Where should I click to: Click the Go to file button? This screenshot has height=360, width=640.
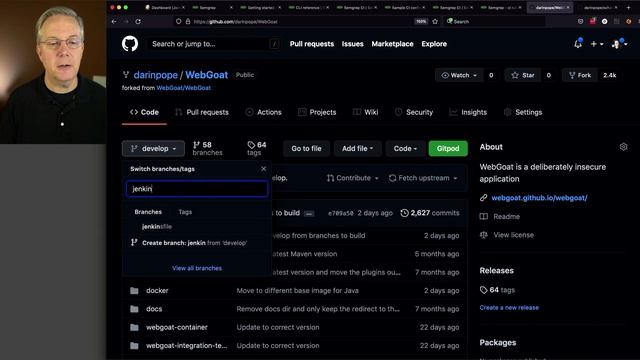click(x=306, y=149)
